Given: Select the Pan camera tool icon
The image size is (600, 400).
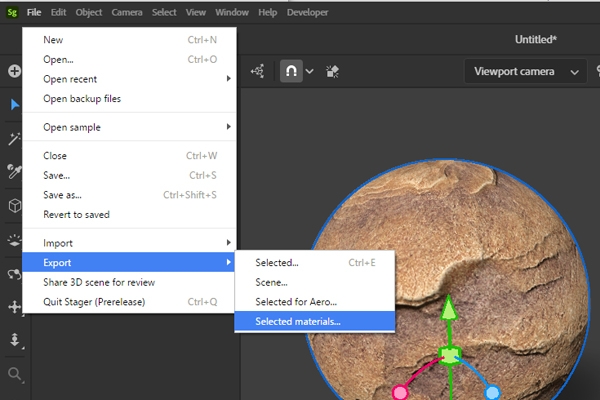Looking at the screenshot, I should point(15,307).
